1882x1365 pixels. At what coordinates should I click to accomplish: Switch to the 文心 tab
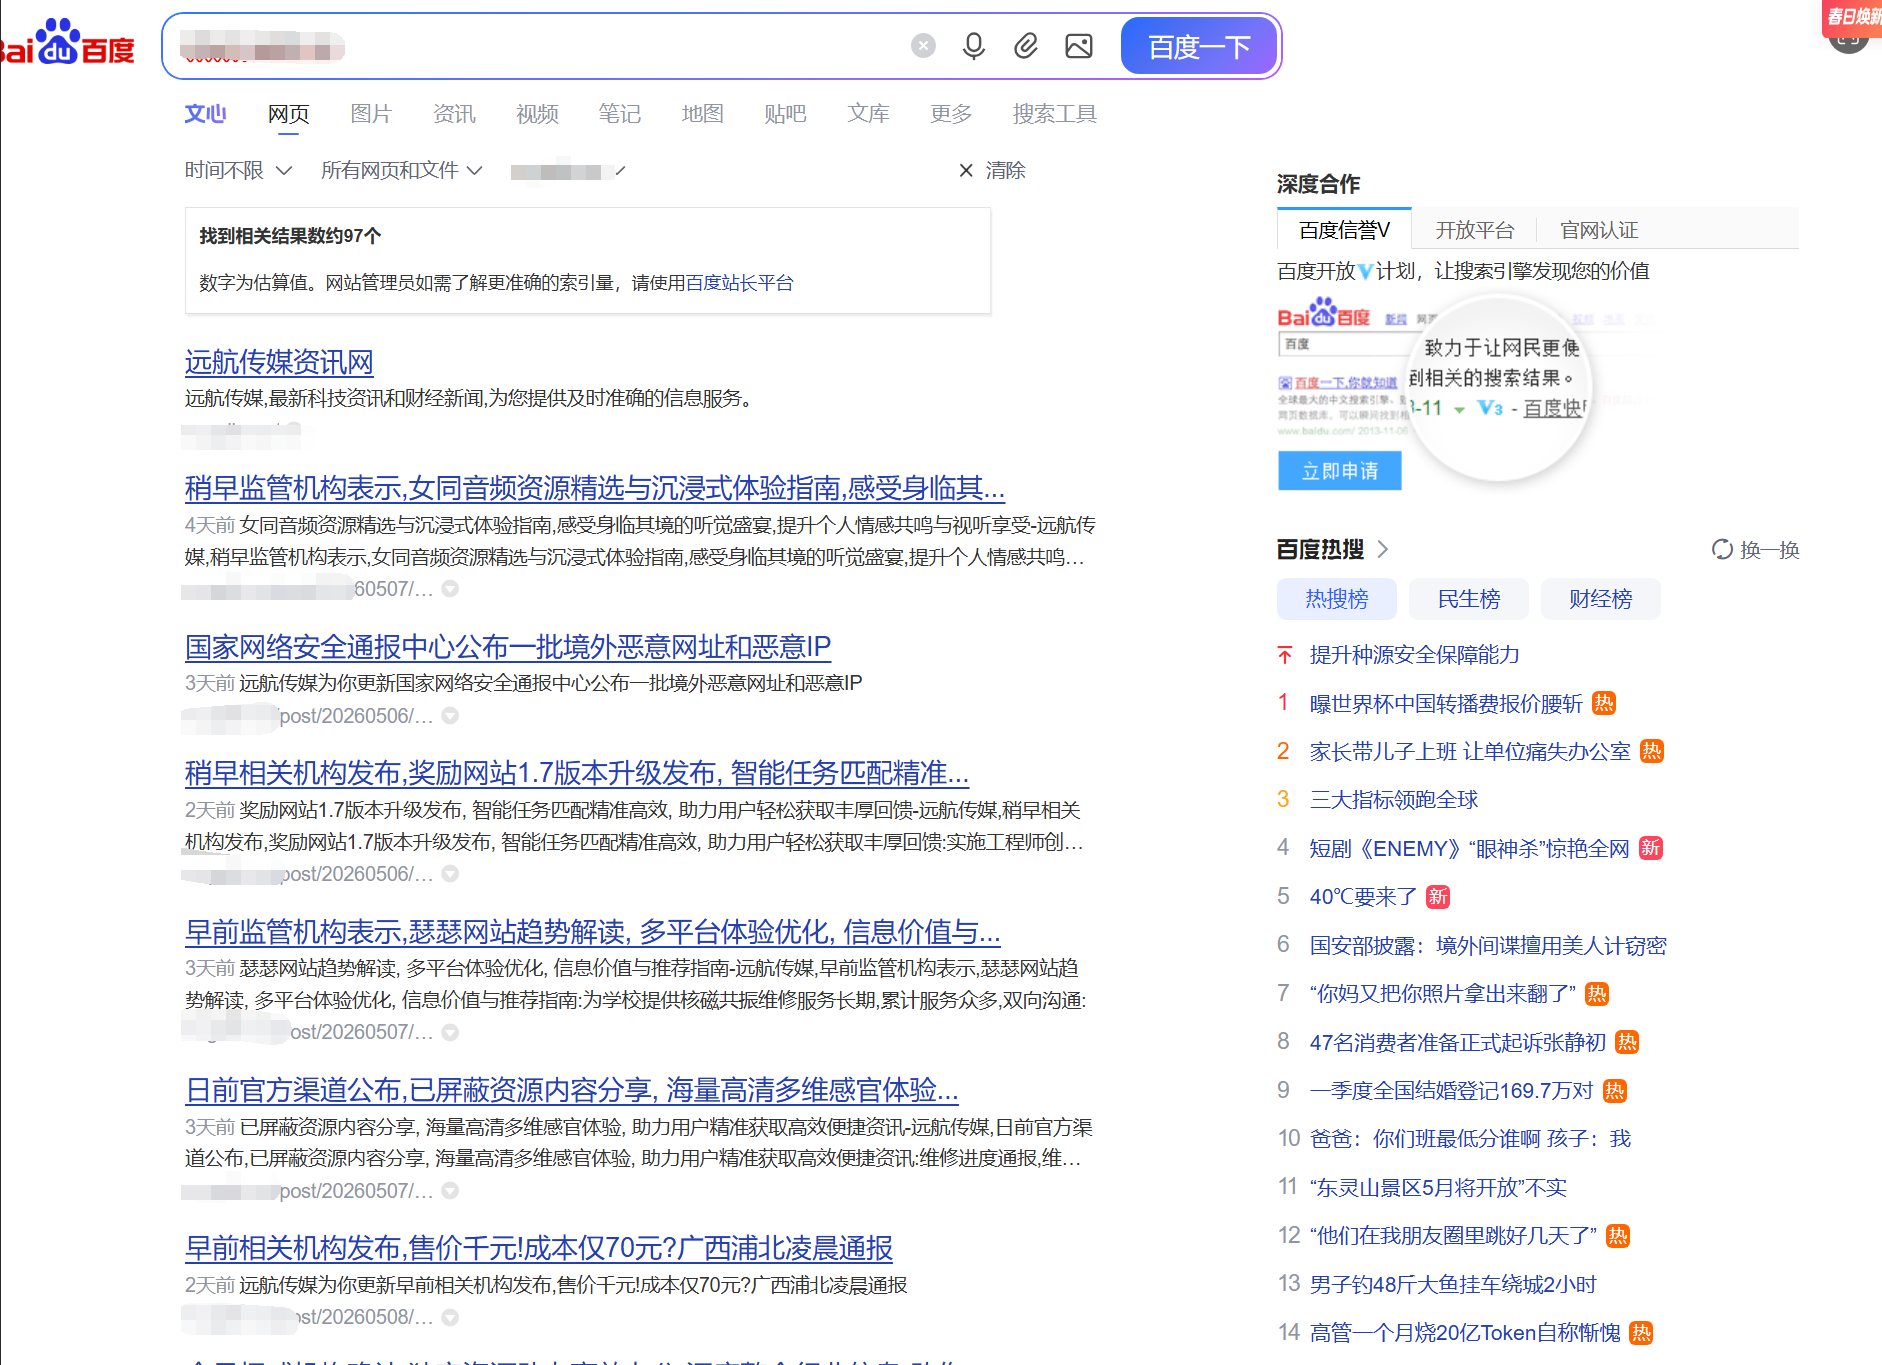[x=205, y=114]
